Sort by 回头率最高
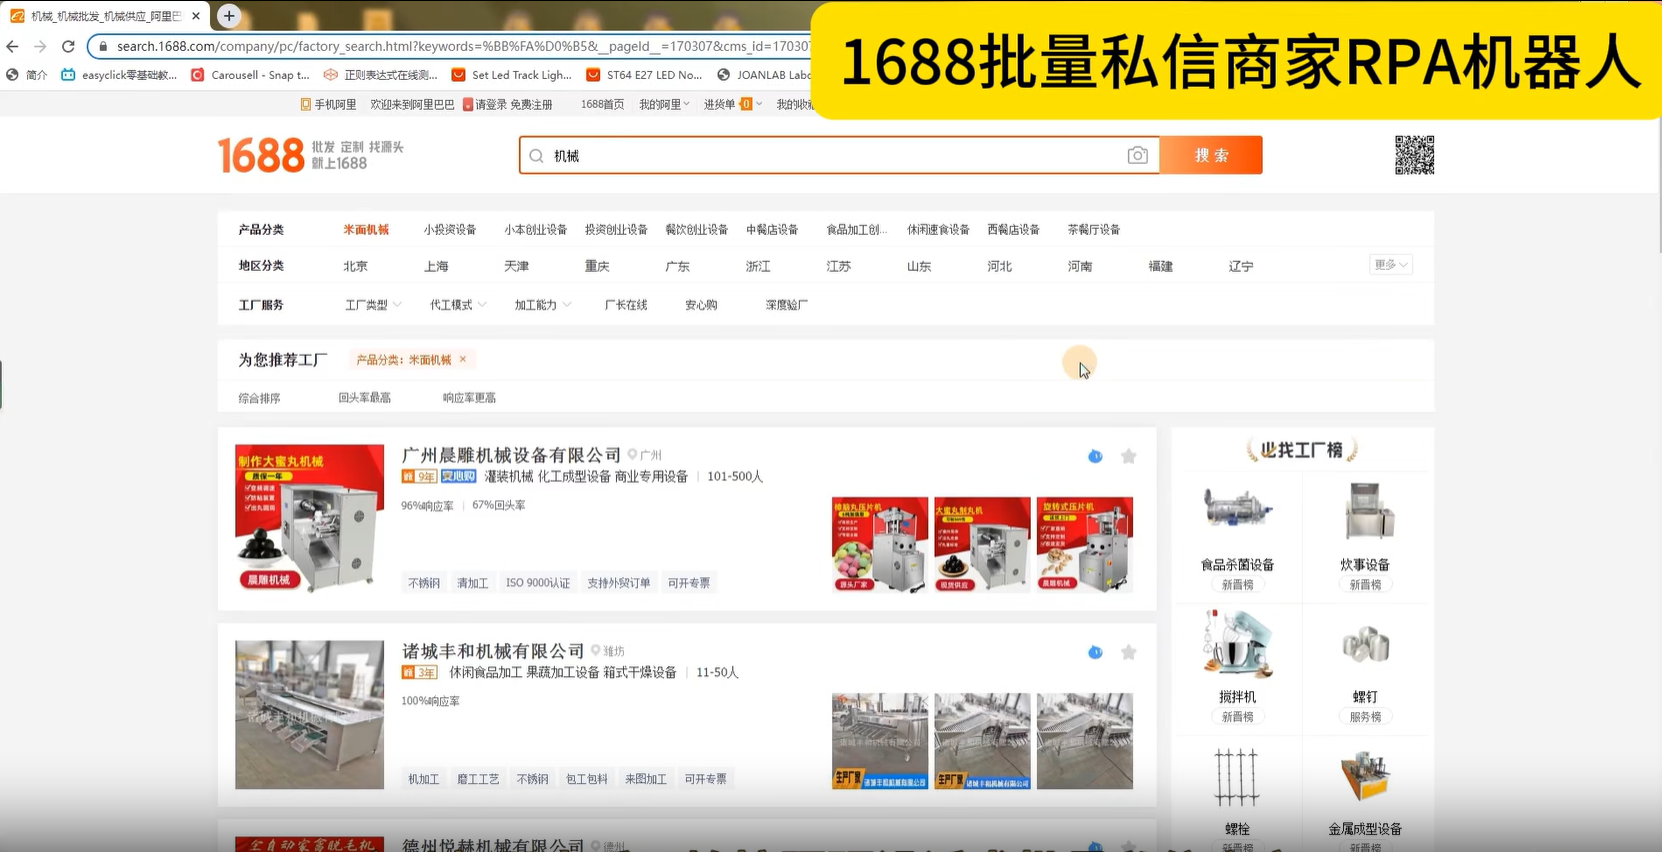Viewport: 1662px width, 852px height. [364, 398]
